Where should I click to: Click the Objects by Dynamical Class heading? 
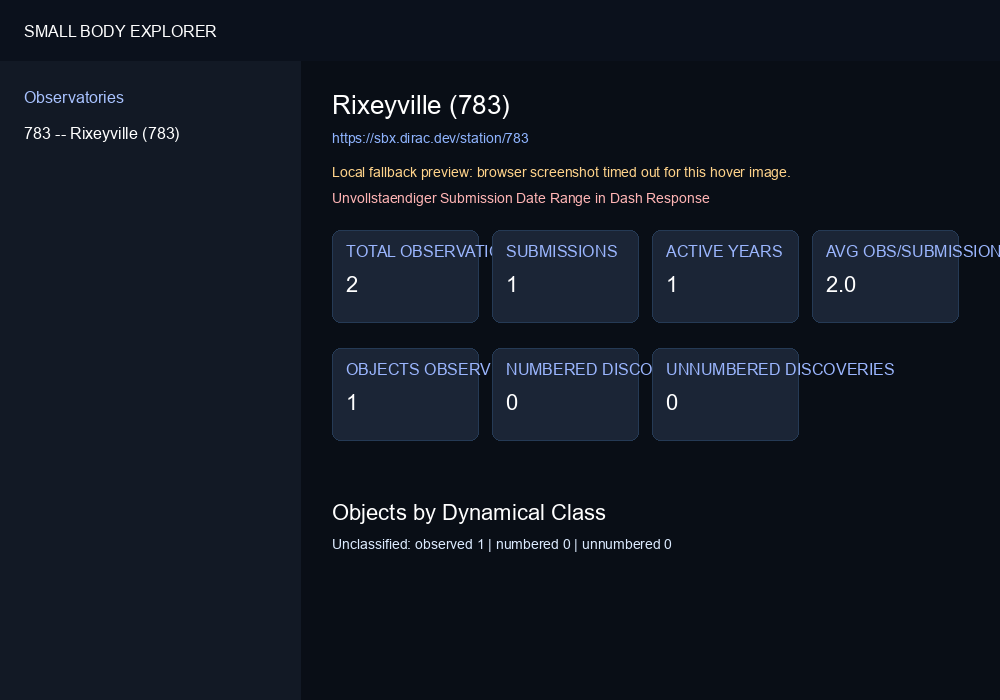click(x=469, y=513)
